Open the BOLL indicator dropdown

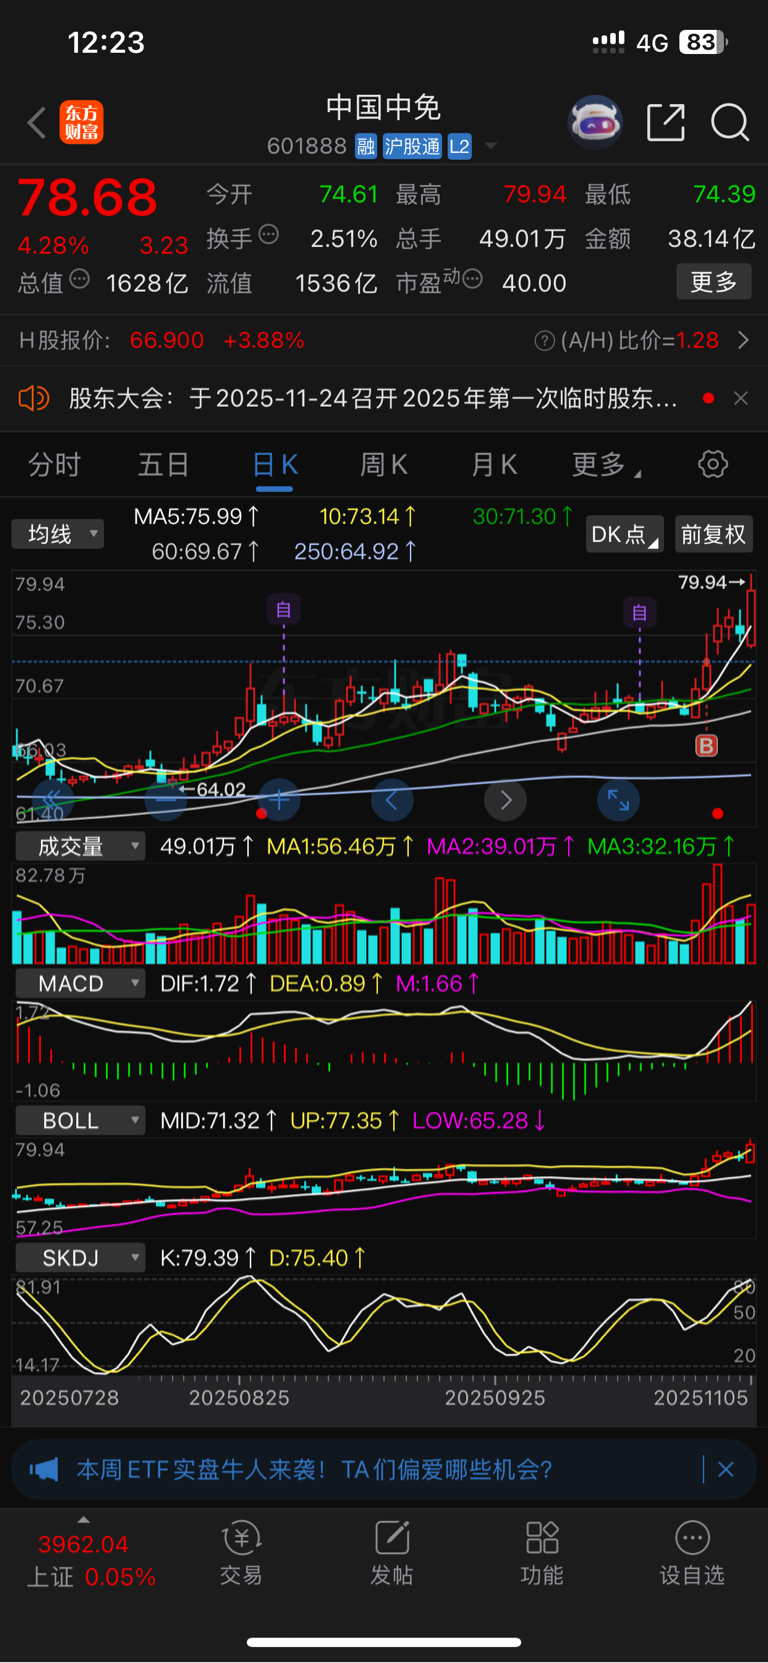[x=80, y=1121]
